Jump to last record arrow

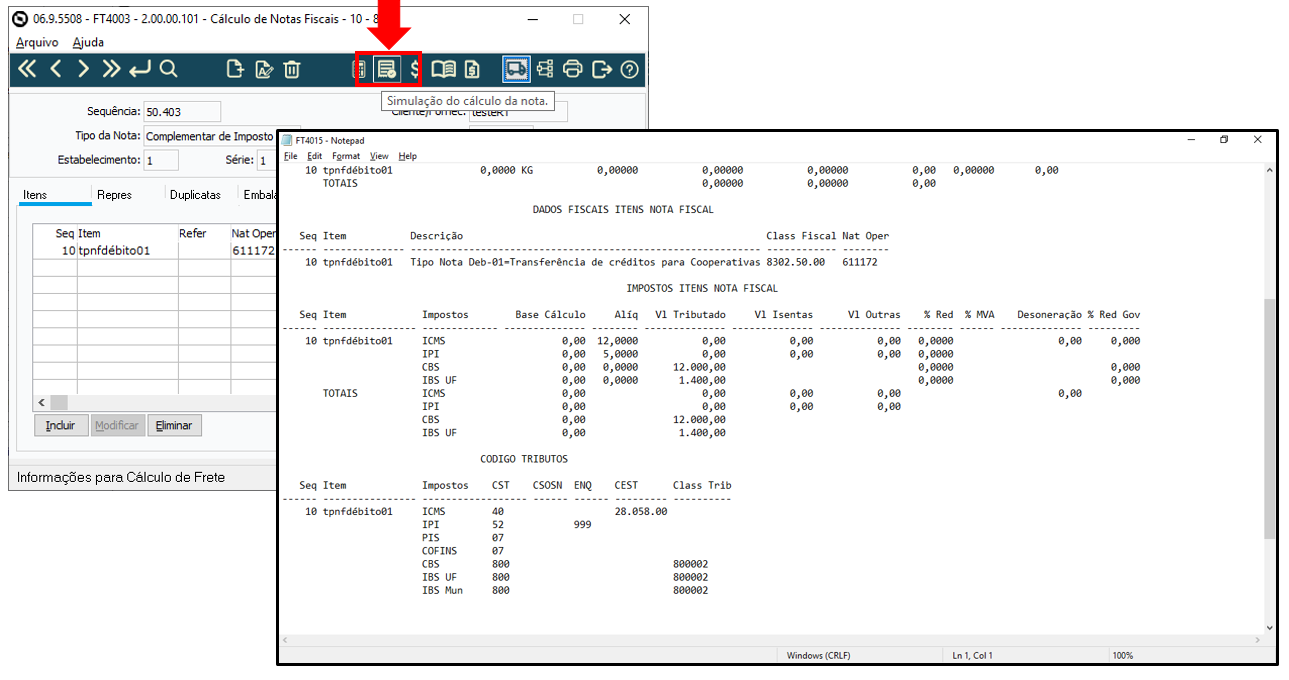tap(111, 69)
